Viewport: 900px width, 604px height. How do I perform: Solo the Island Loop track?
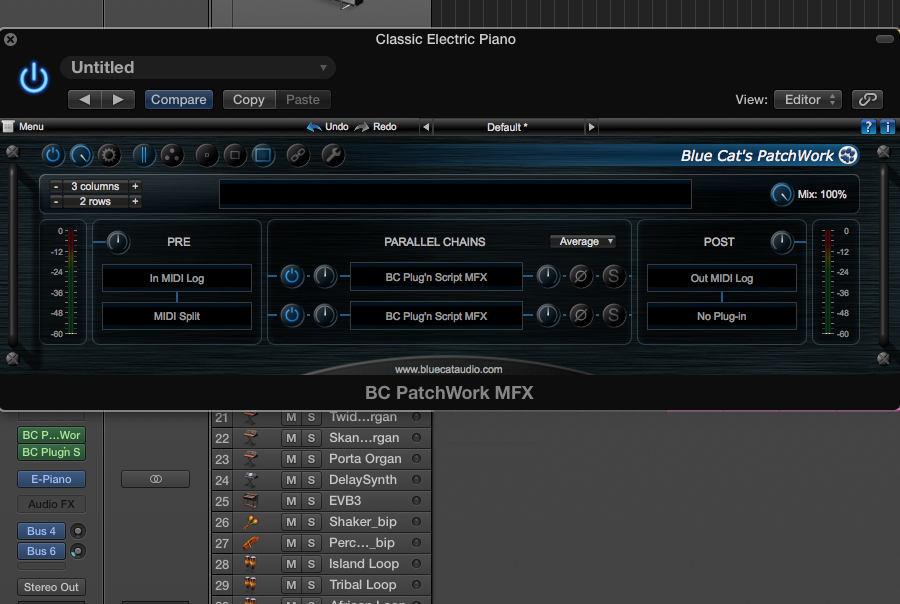[311, 564]
